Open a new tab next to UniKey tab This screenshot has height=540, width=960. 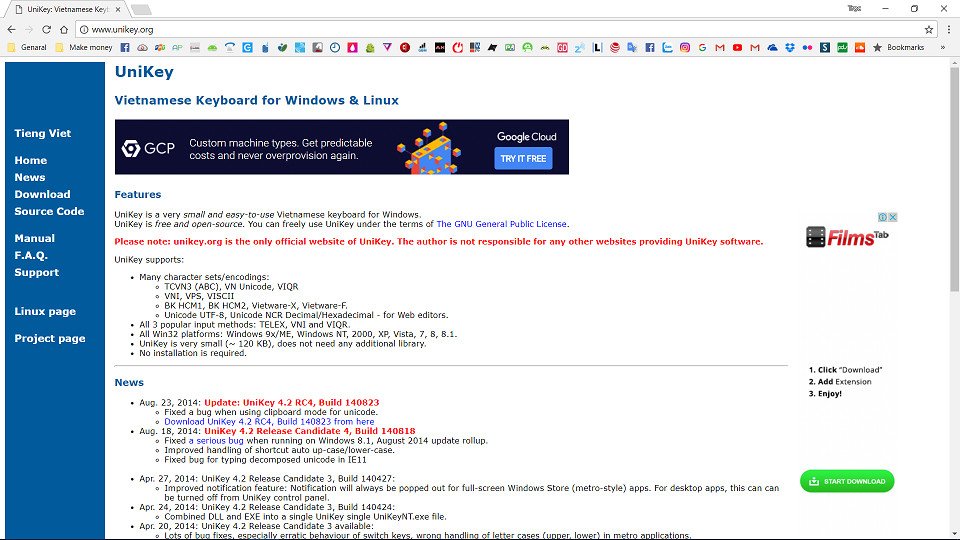click(x=141, y=9)
